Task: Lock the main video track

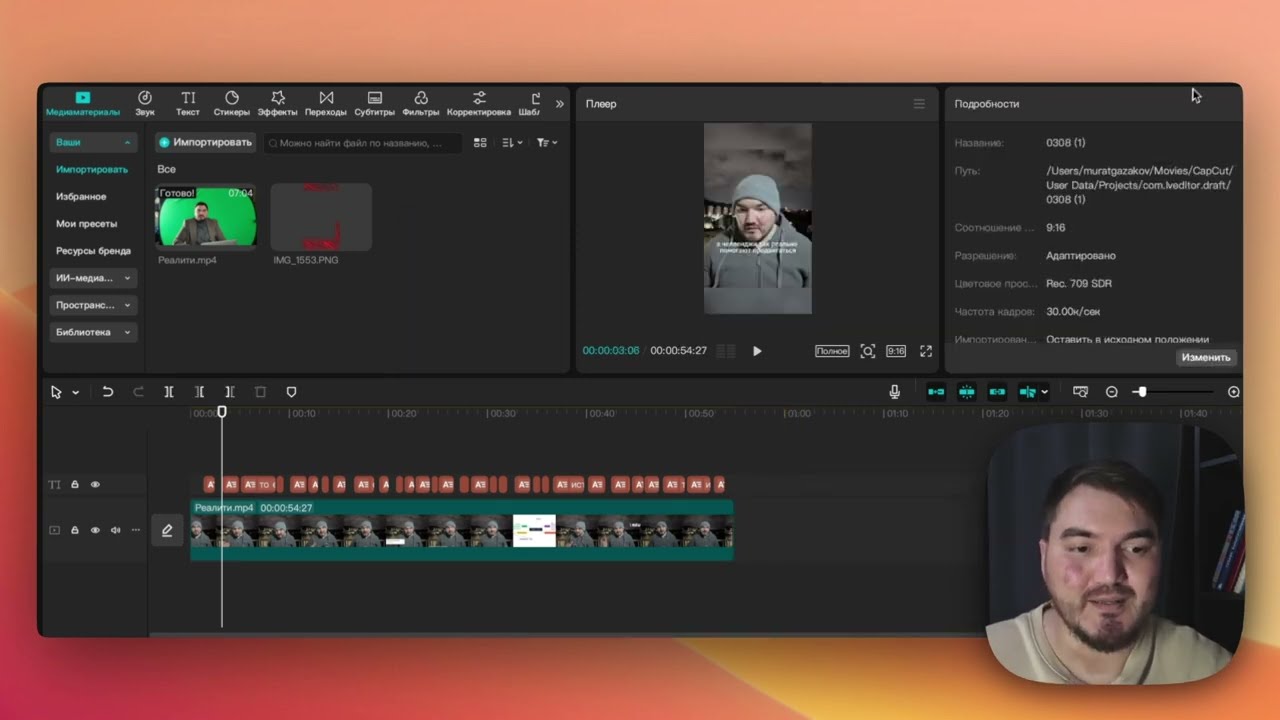Action: 75,530
